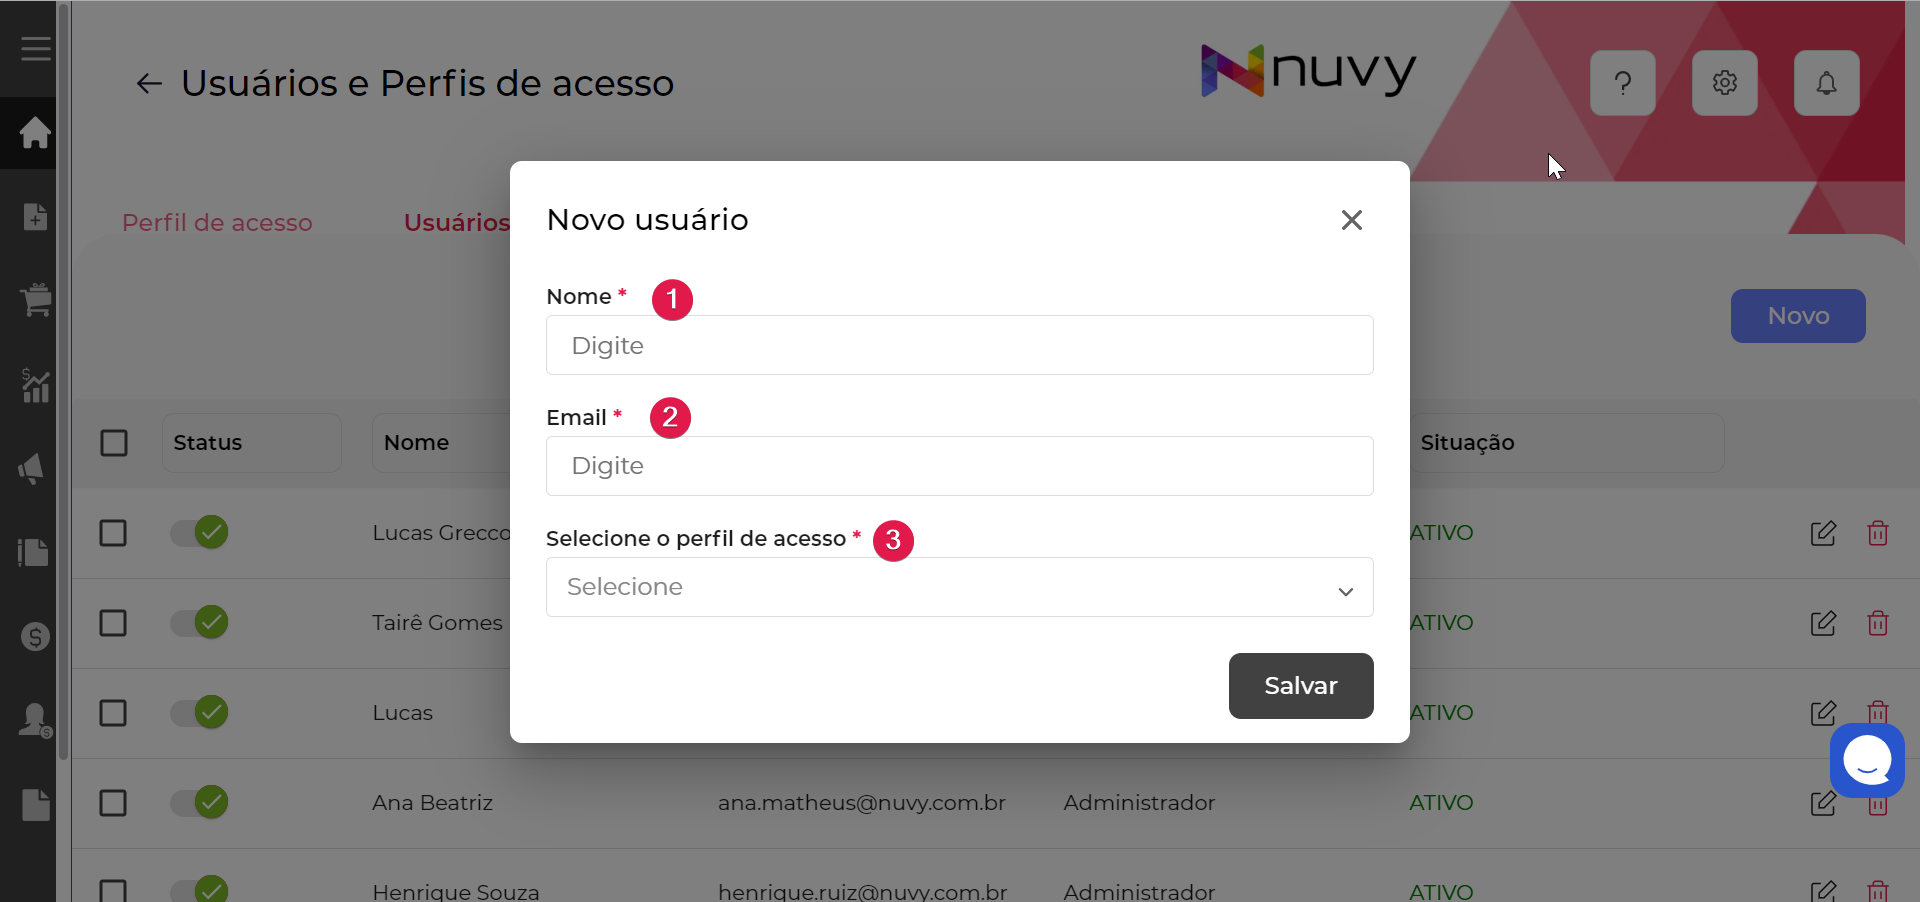Focus the Nome input field
This screenshot has height=902, width=1920.
(x=959, y=345)
